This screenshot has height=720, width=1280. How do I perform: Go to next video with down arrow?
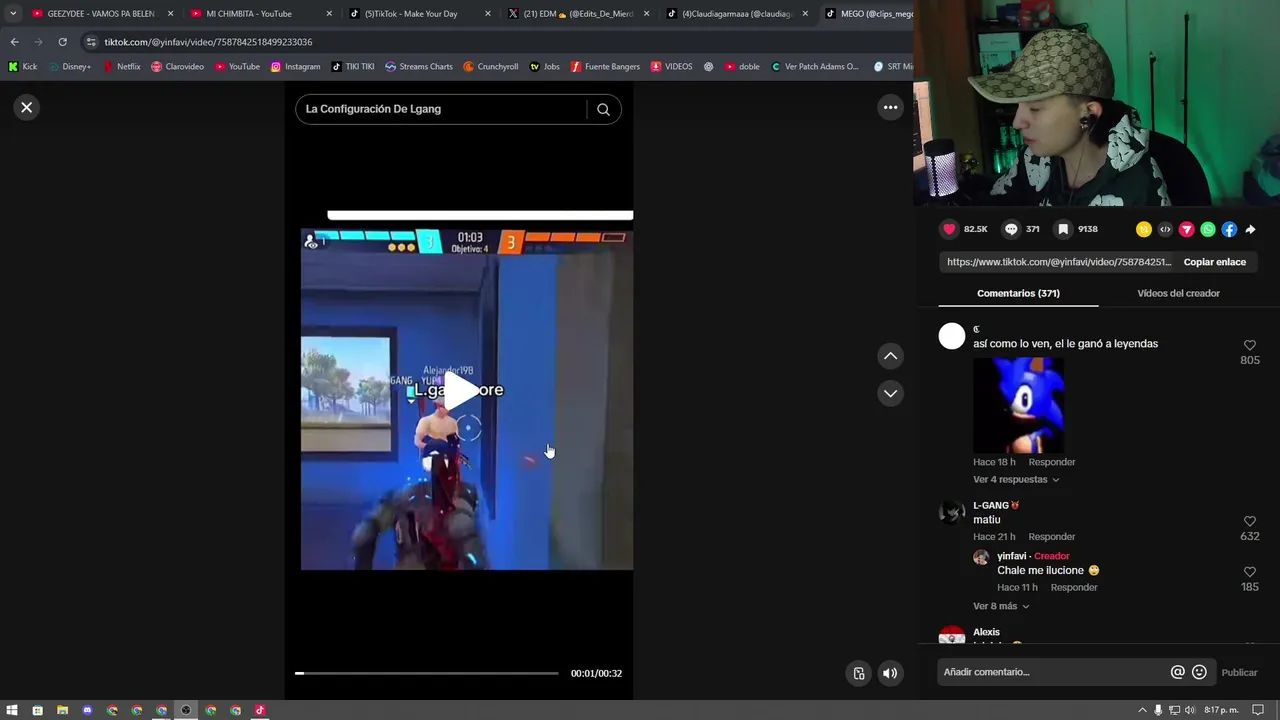point(890,393)
